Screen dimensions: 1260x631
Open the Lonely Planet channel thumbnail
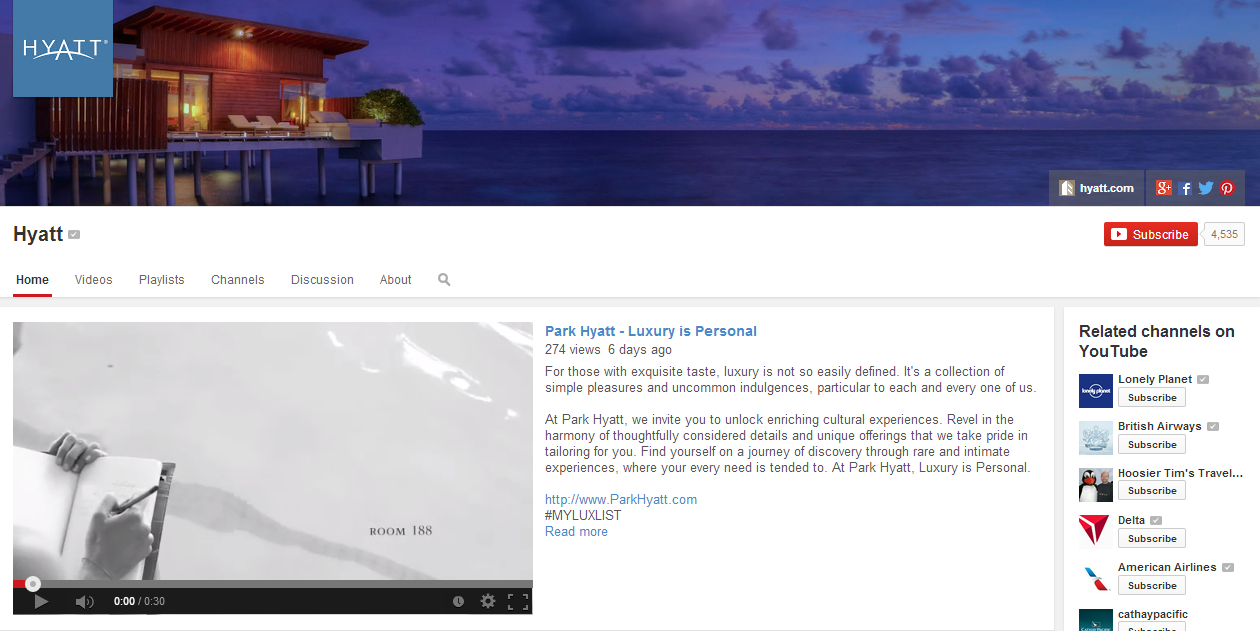(1096, 391)
